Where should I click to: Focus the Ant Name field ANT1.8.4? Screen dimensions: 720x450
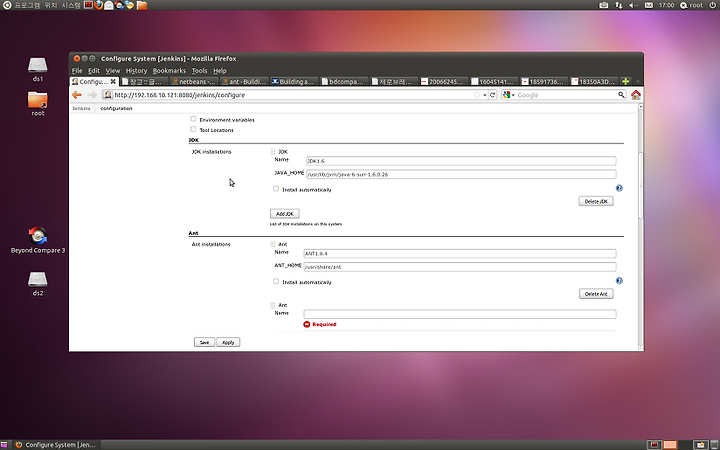(460, 253)
